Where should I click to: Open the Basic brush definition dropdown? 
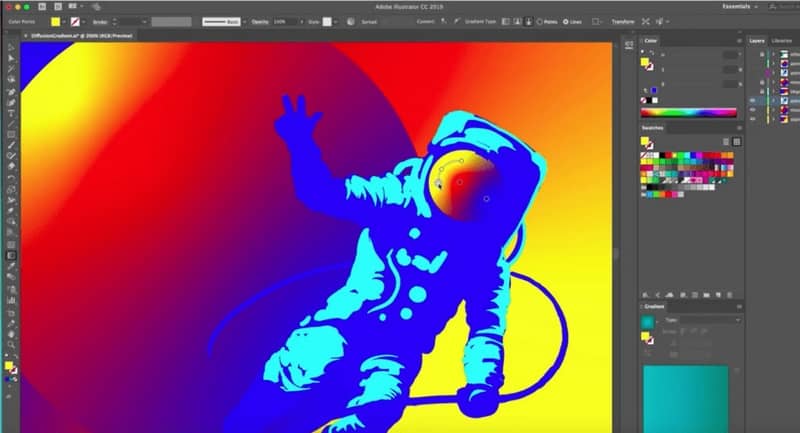point(244,22)
